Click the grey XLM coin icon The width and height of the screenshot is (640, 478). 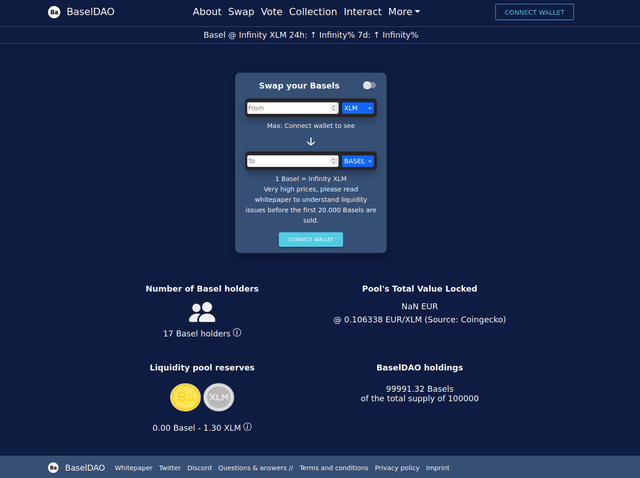pos(219,397)
